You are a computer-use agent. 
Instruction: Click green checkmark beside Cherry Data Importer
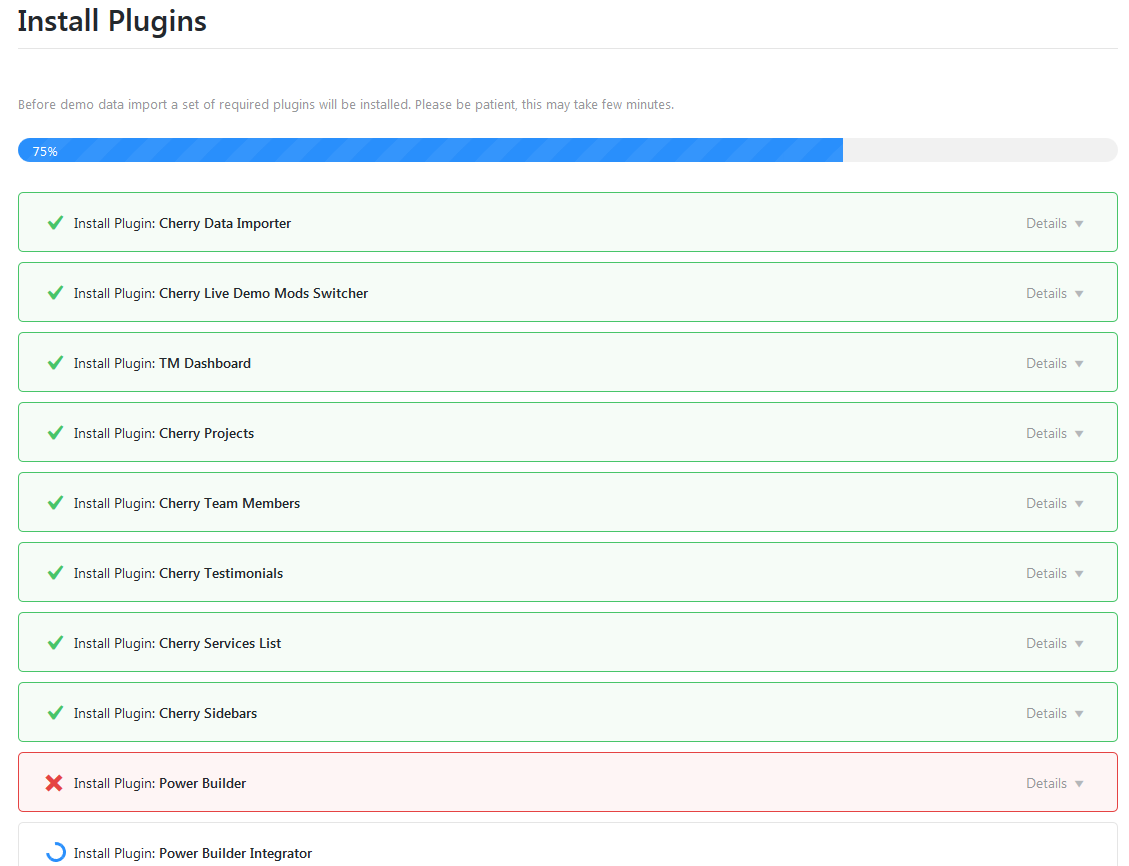click(56, 223)
